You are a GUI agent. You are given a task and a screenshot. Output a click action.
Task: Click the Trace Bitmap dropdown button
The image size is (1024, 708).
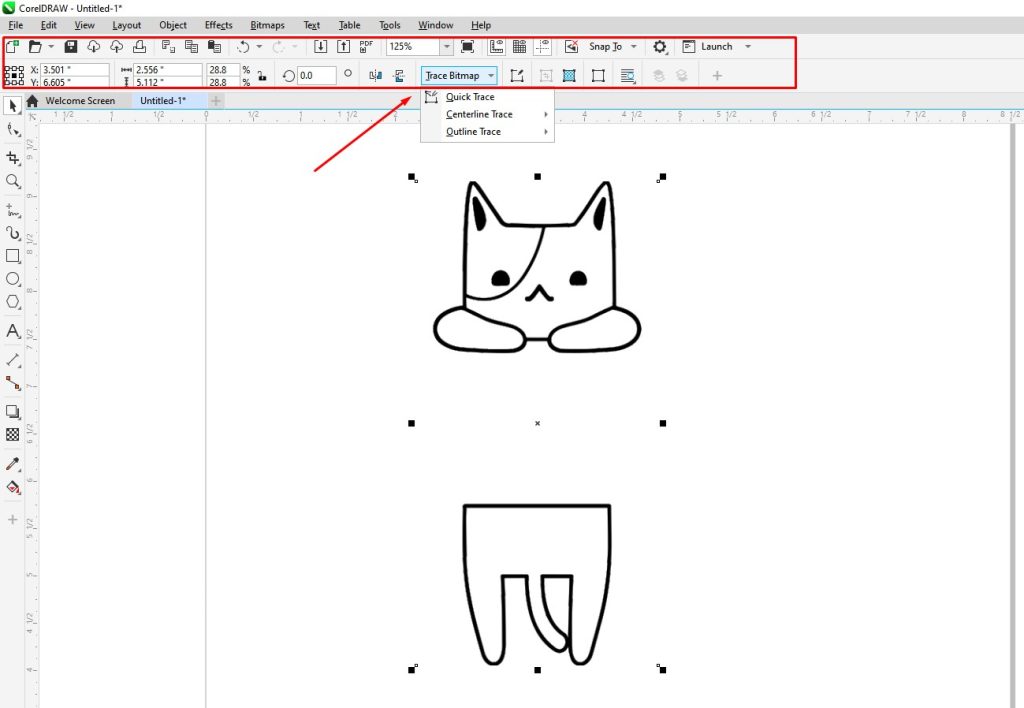point(459,76)
